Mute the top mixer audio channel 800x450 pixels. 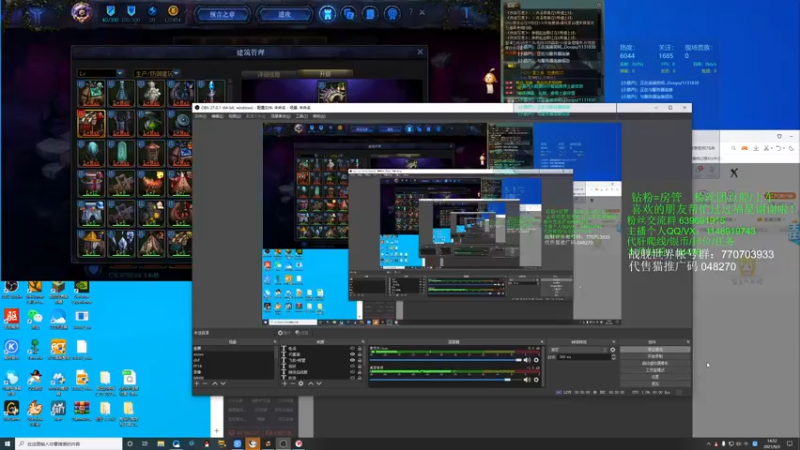point(527,360)
